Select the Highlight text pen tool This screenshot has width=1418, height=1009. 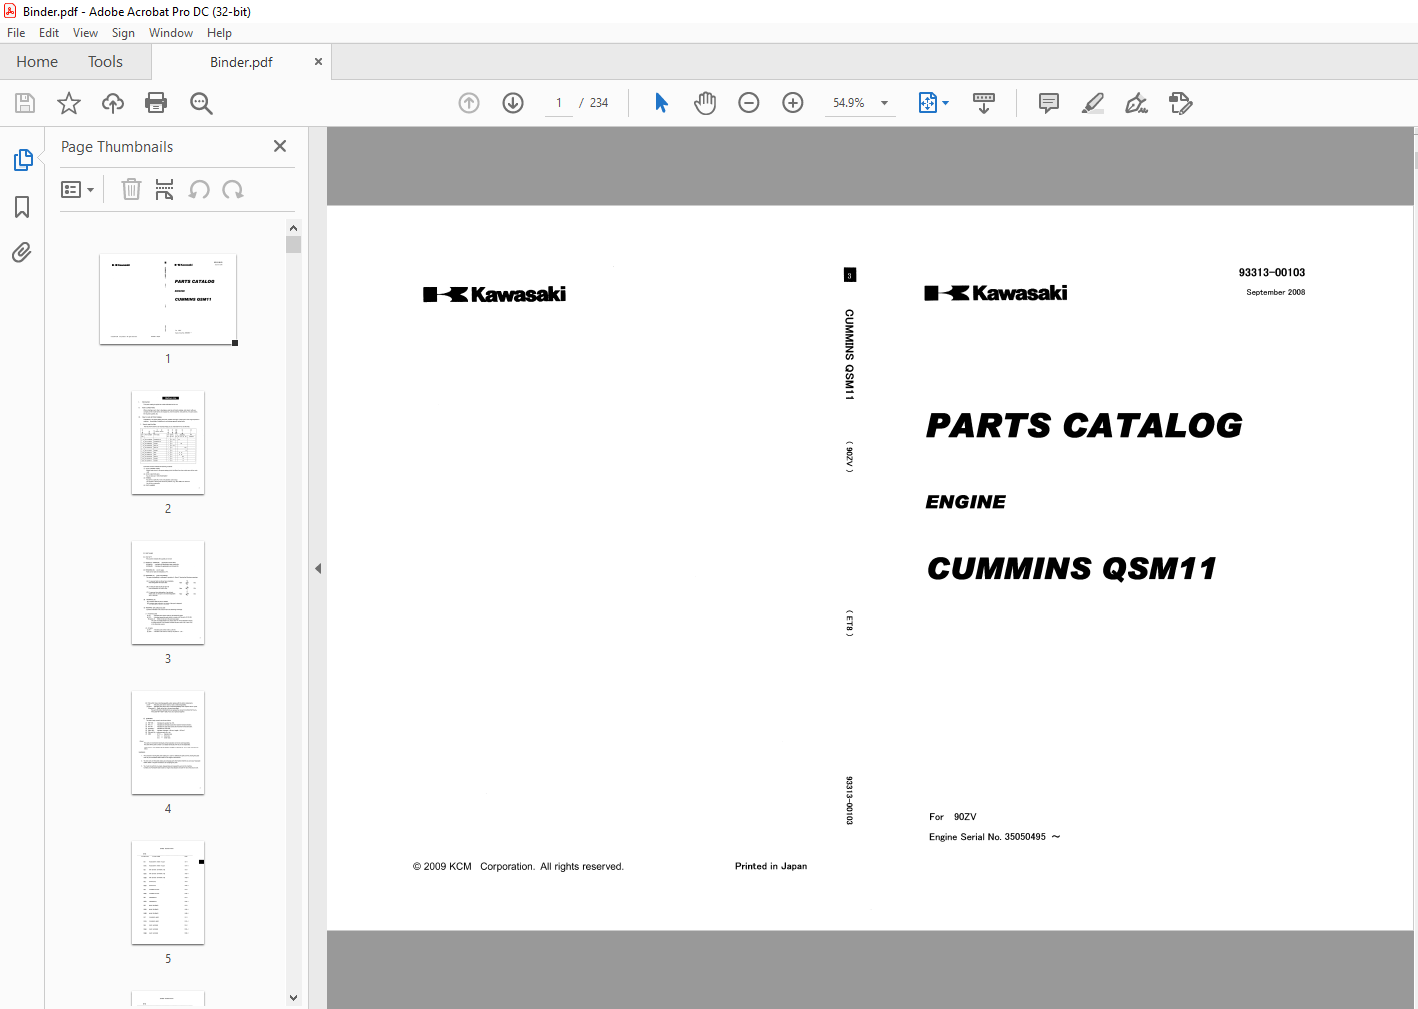point(1093,103)
